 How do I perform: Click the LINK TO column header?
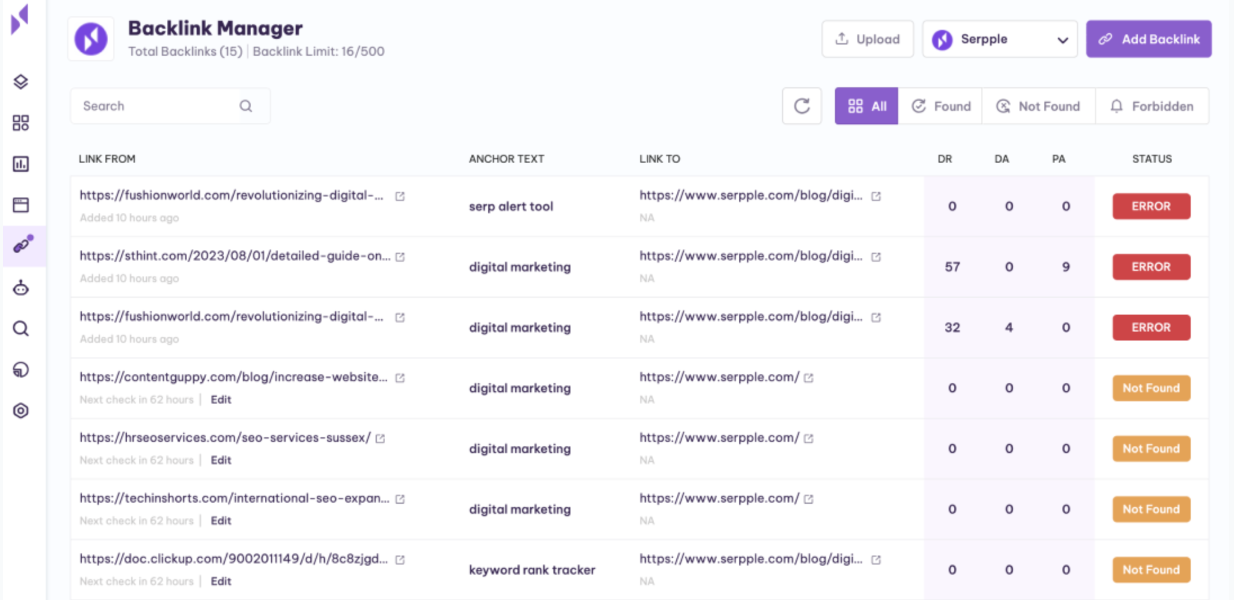pyautogui.click(x=660, y=159)
